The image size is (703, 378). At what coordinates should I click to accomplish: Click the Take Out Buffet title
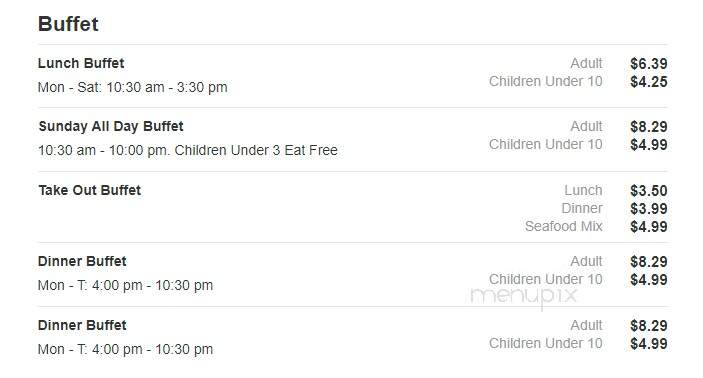tap(90, 190)
